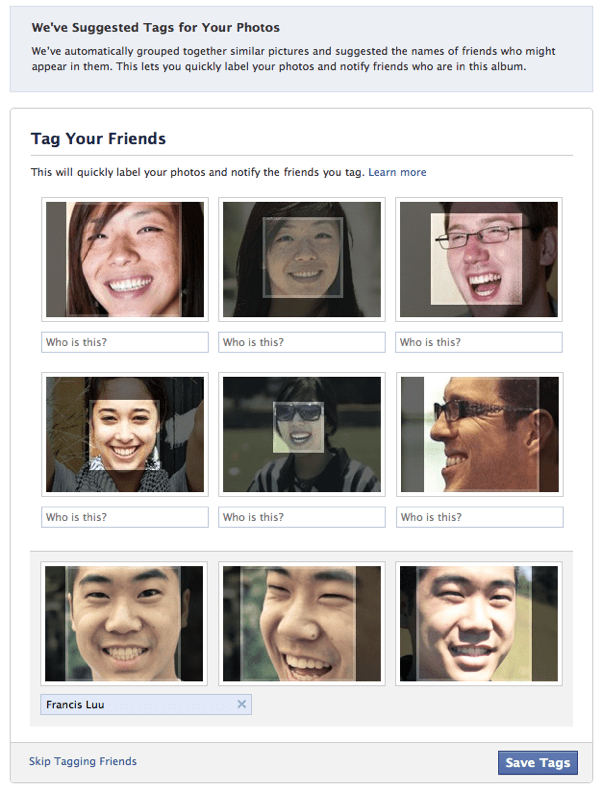Select the woman with scarf thumbnail
The image size is (602, 792).
click(125, 434)
